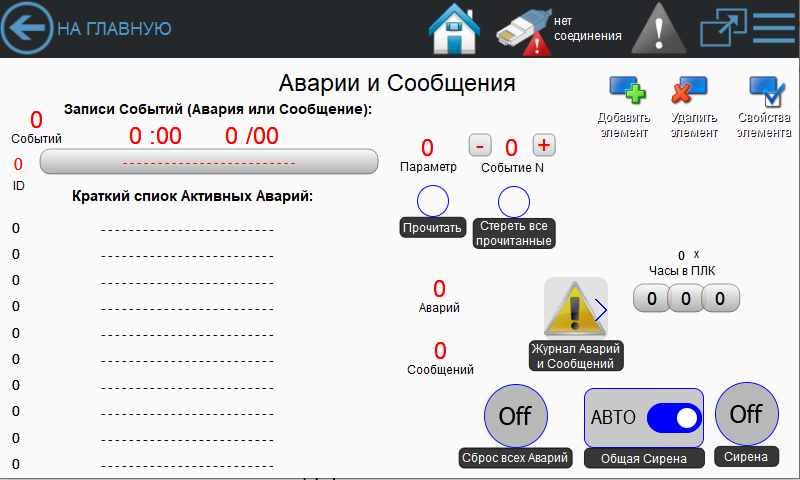Click the network connection status icon
The height and width of the screenshot is (480, 800).
tap(524, 30)
